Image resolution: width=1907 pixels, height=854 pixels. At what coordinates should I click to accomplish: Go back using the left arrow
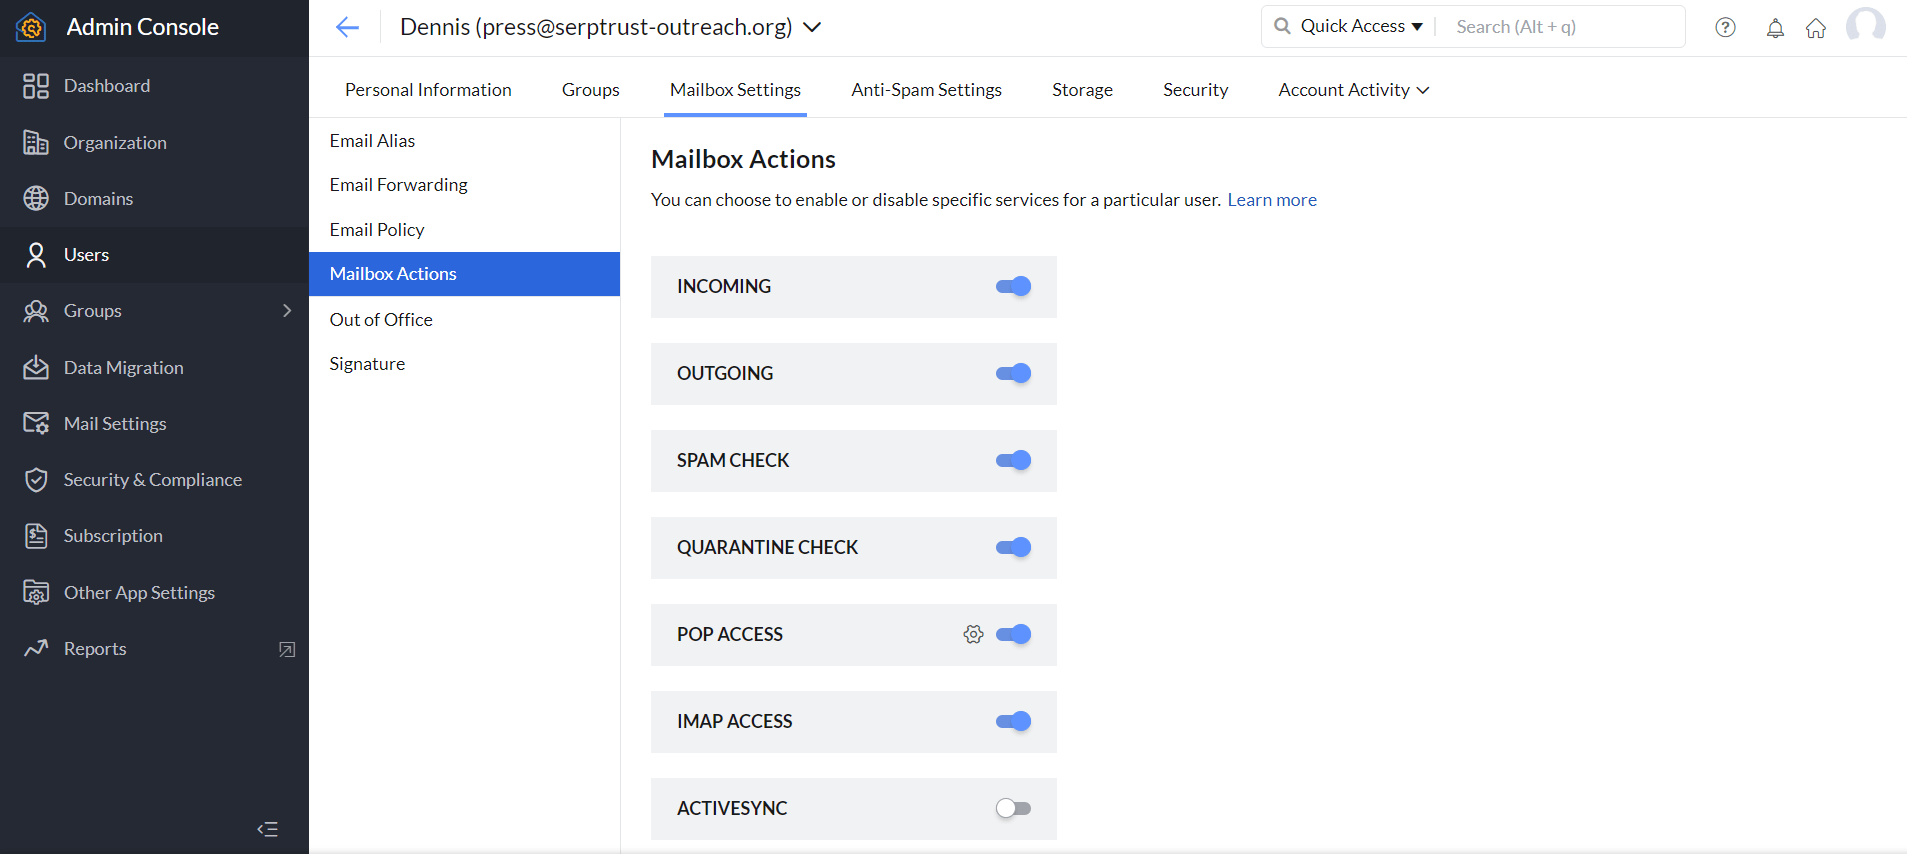(x=347, y=27)
